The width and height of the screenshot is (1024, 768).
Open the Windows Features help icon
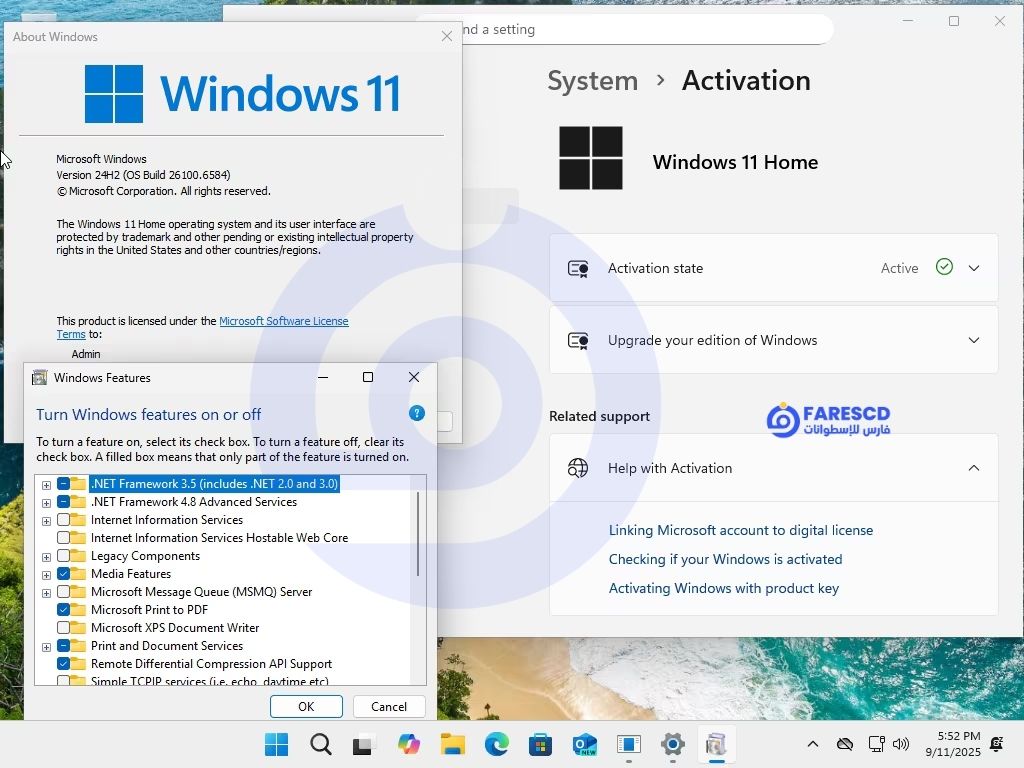(417, 414)
